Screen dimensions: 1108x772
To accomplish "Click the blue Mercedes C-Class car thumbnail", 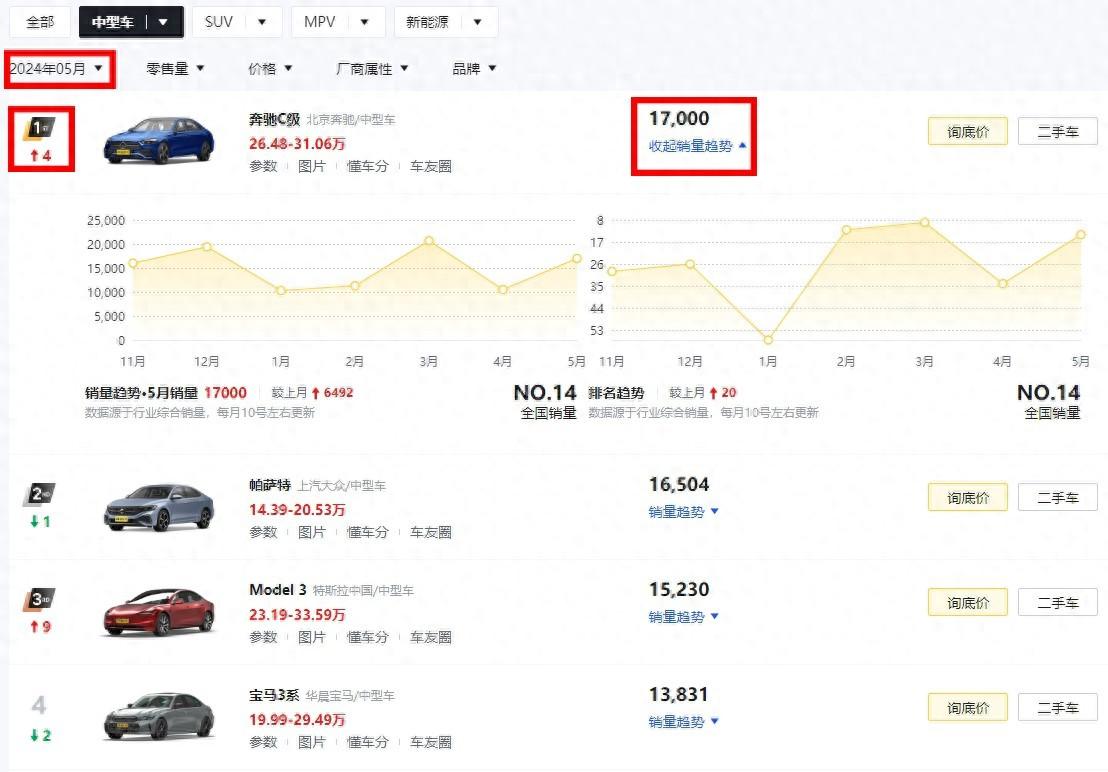I will tap(159, 141).
